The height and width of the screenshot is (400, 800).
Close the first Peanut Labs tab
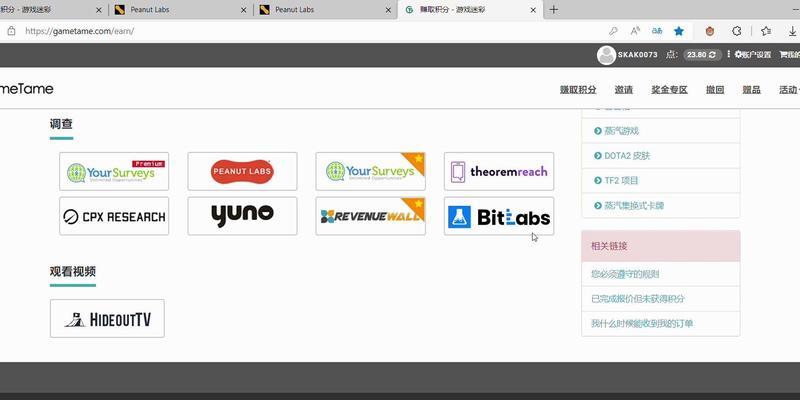(243, 10)
